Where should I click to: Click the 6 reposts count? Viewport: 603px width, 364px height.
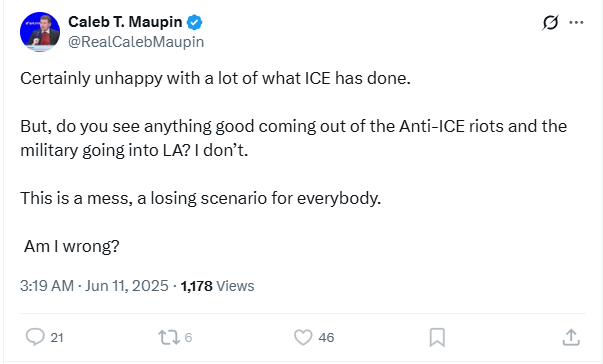[x=188, y=337]
